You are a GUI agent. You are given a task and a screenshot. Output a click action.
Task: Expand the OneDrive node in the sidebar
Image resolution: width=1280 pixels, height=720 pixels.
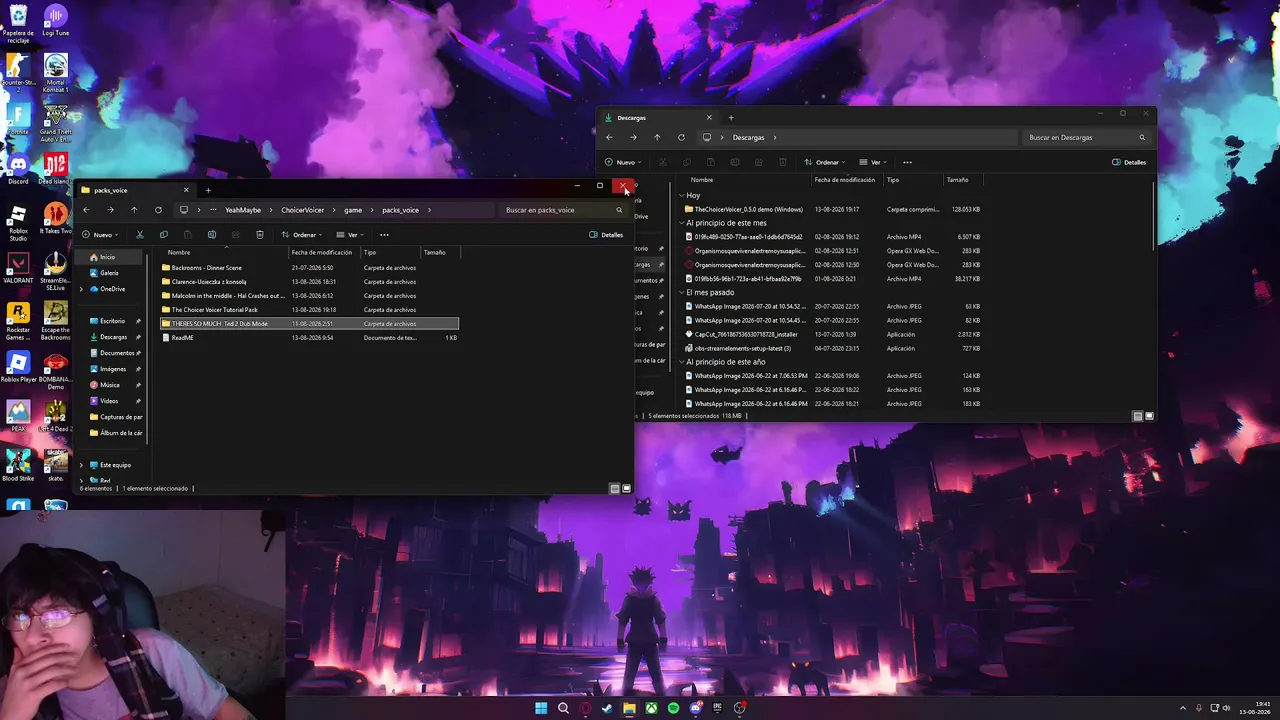click(81, 289)
